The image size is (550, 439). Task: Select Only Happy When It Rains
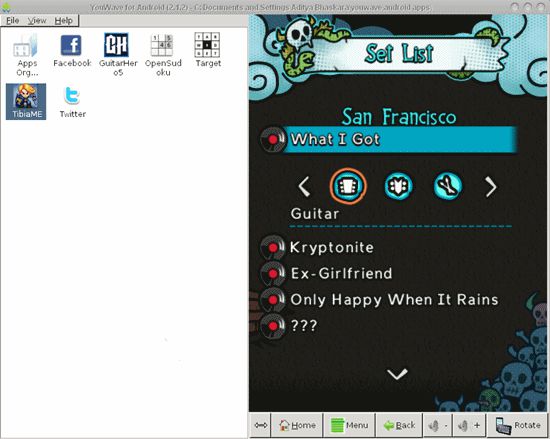(394, 300)
